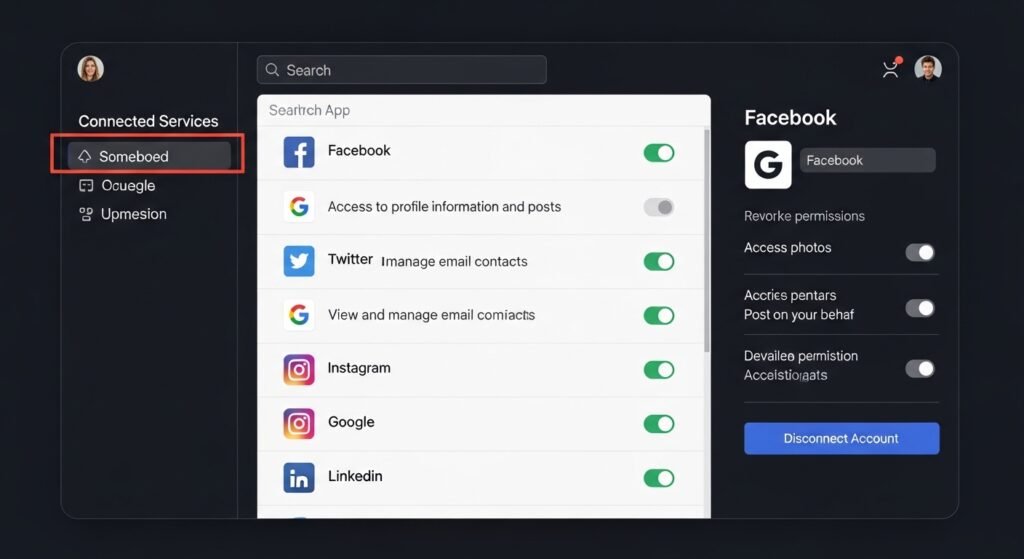Turn off the Facebook toggle in the list
The image size is (1024, 559).
[x=658, y=153]
